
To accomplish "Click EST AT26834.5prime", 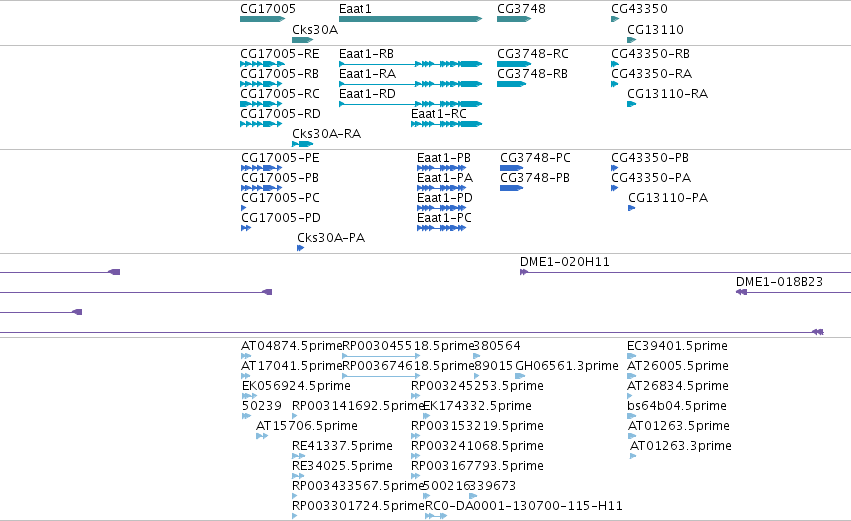I will tap(678, 386).
